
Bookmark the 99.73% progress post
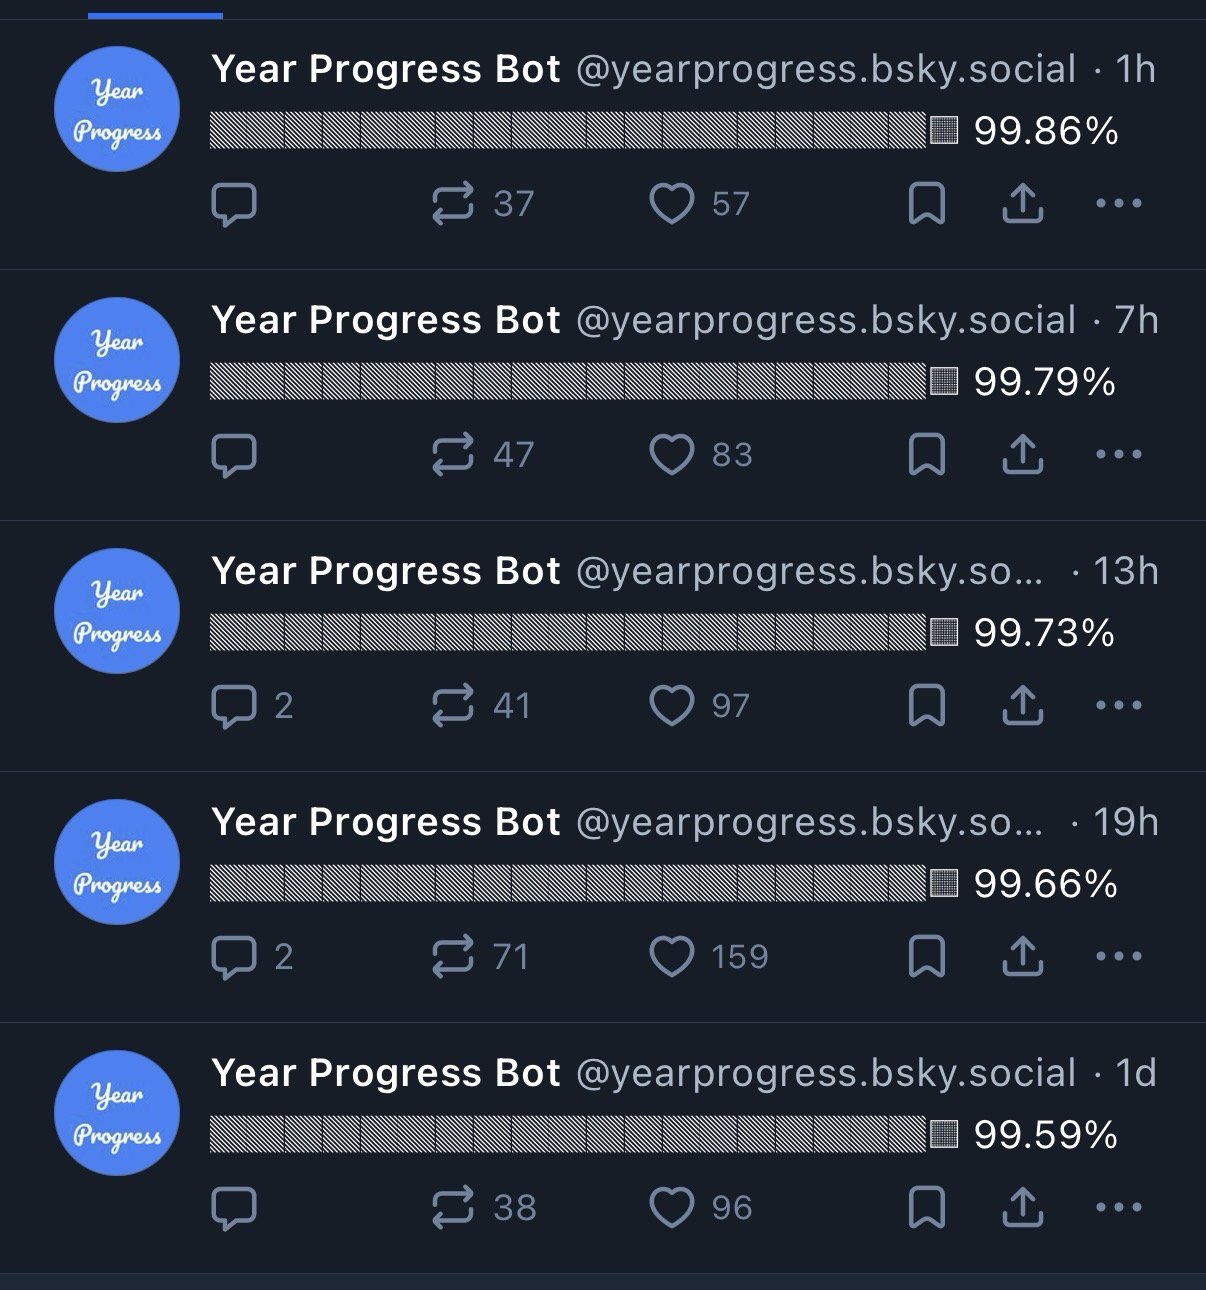[926, 706]
